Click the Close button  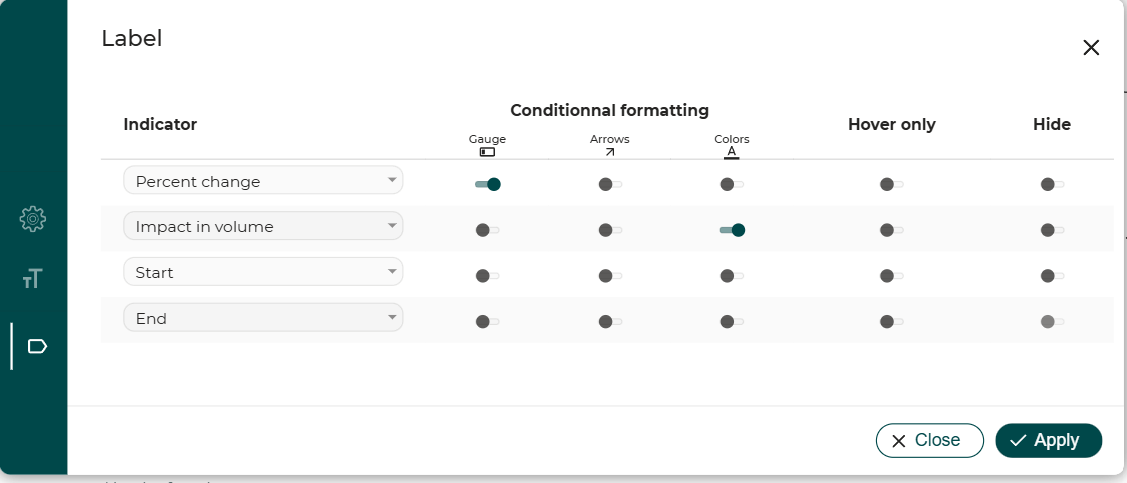pos(929,441)
